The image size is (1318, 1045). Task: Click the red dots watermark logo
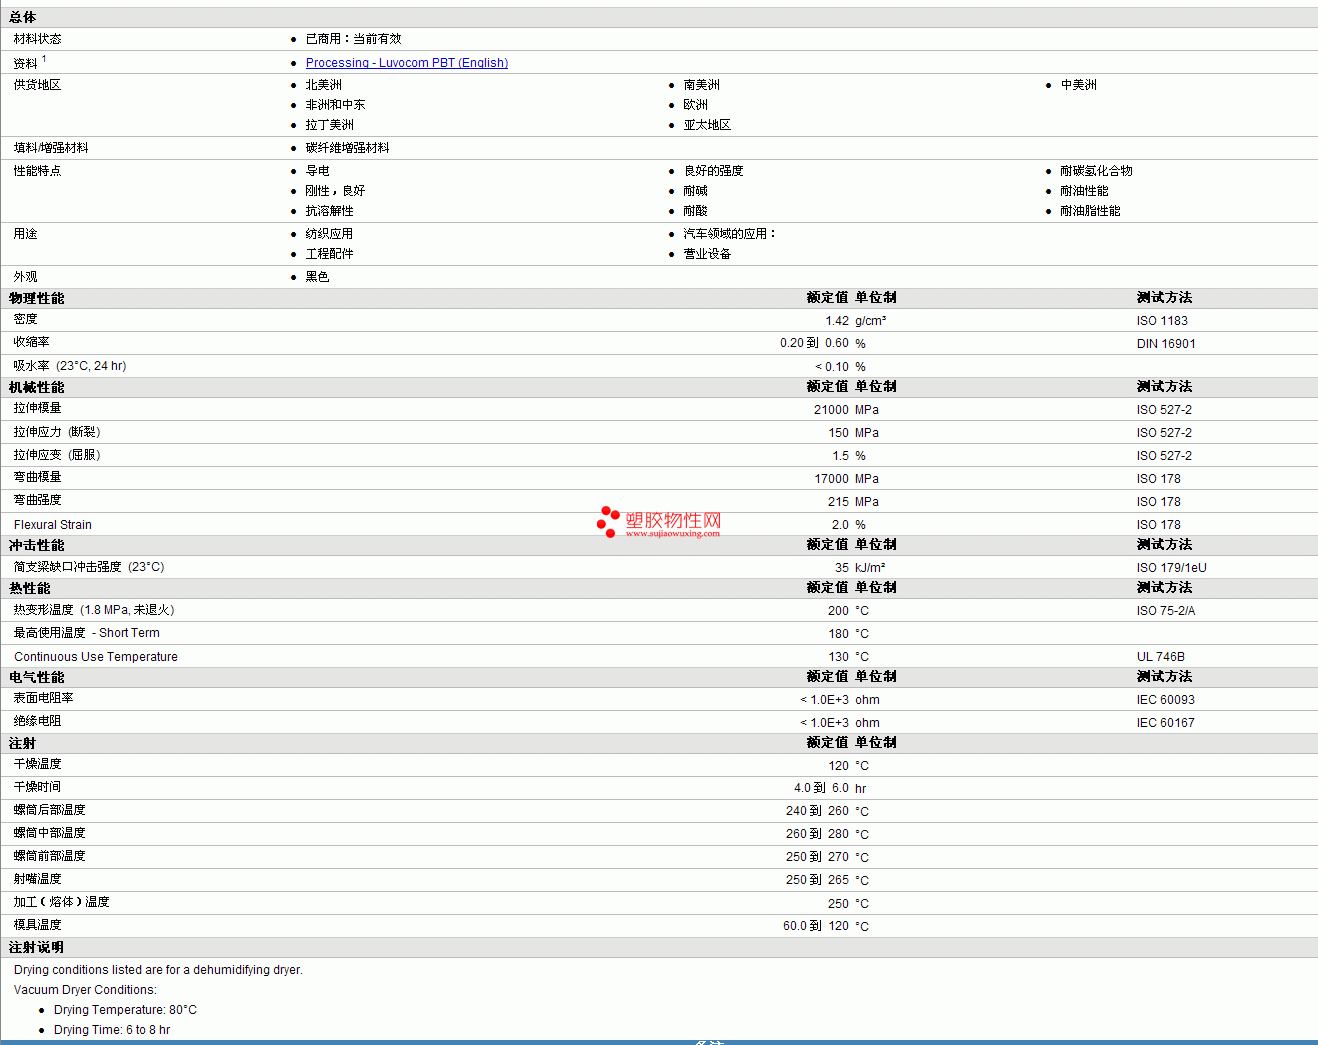pyautogui.click(x=607, y=521)
